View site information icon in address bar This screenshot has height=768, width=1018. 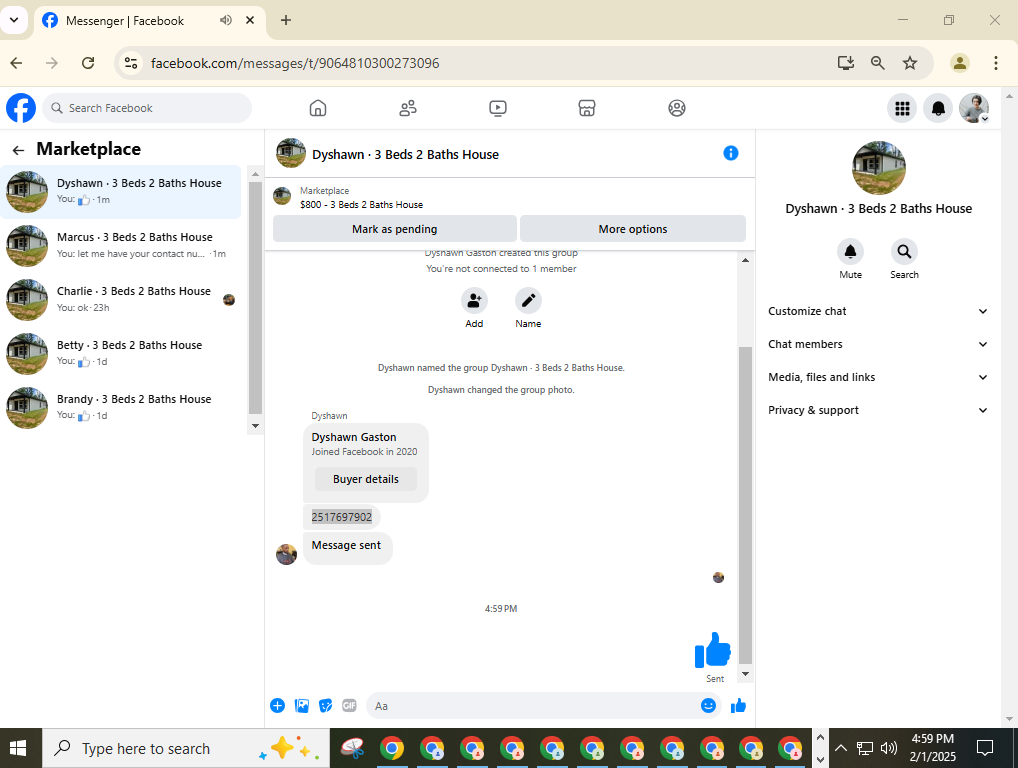point(131,63)
